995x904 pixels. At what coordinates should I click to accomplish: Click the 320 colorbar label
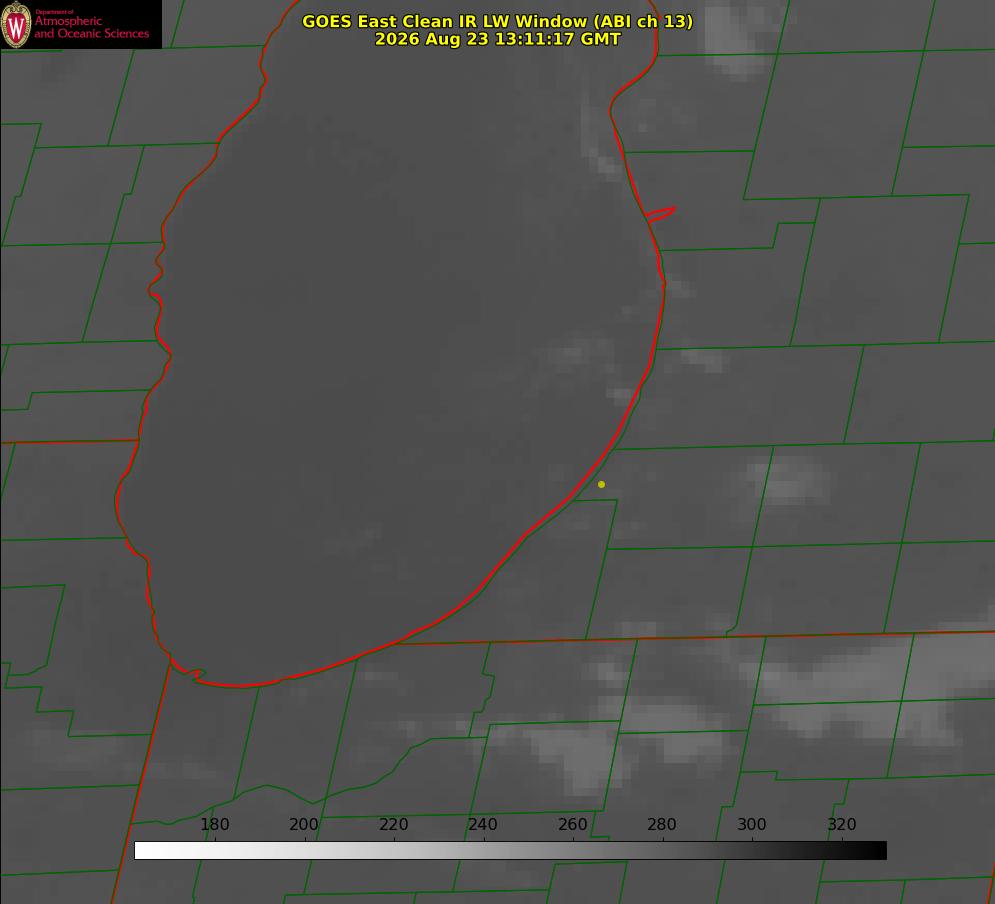point(842,824)
